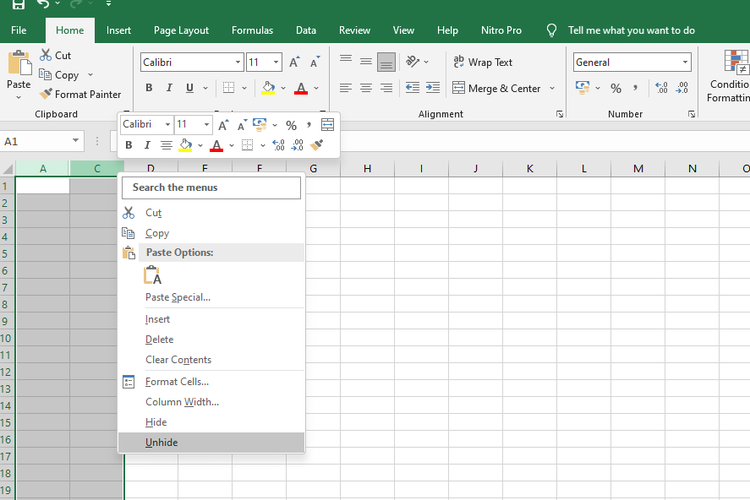
Task: Open the ribbon Borders button
Action: coord(229,88)
